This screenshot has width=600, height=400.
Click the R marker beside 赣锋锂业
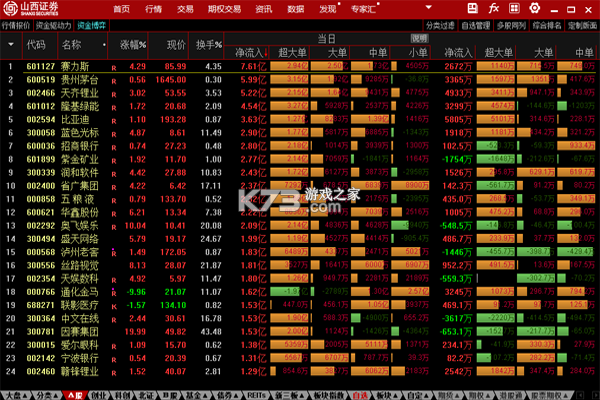coord(114,373)
